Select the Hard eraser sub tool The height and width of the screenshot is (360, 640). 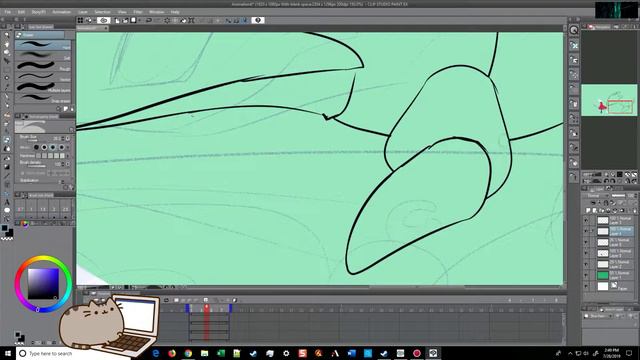(x=43, y=45)
